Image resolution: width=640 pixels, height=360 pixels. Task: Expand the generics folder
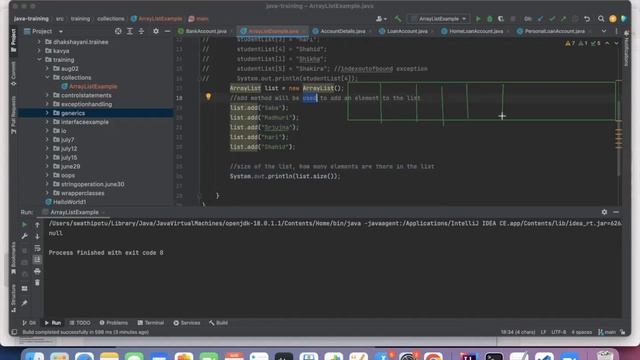point(47,113)
